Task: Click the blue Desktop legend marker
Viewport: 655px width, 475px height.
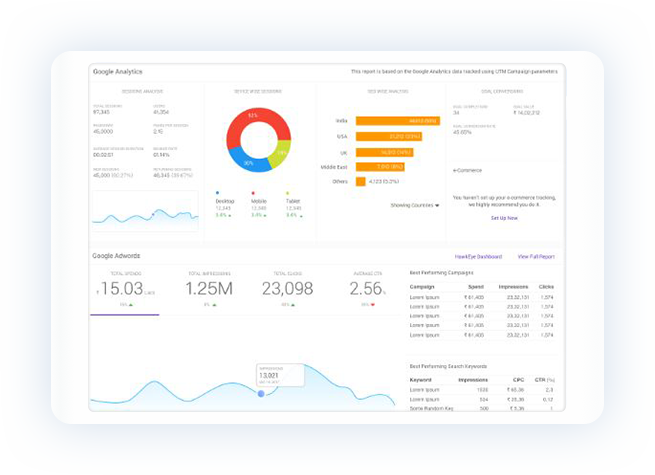Action: (218, 193)
